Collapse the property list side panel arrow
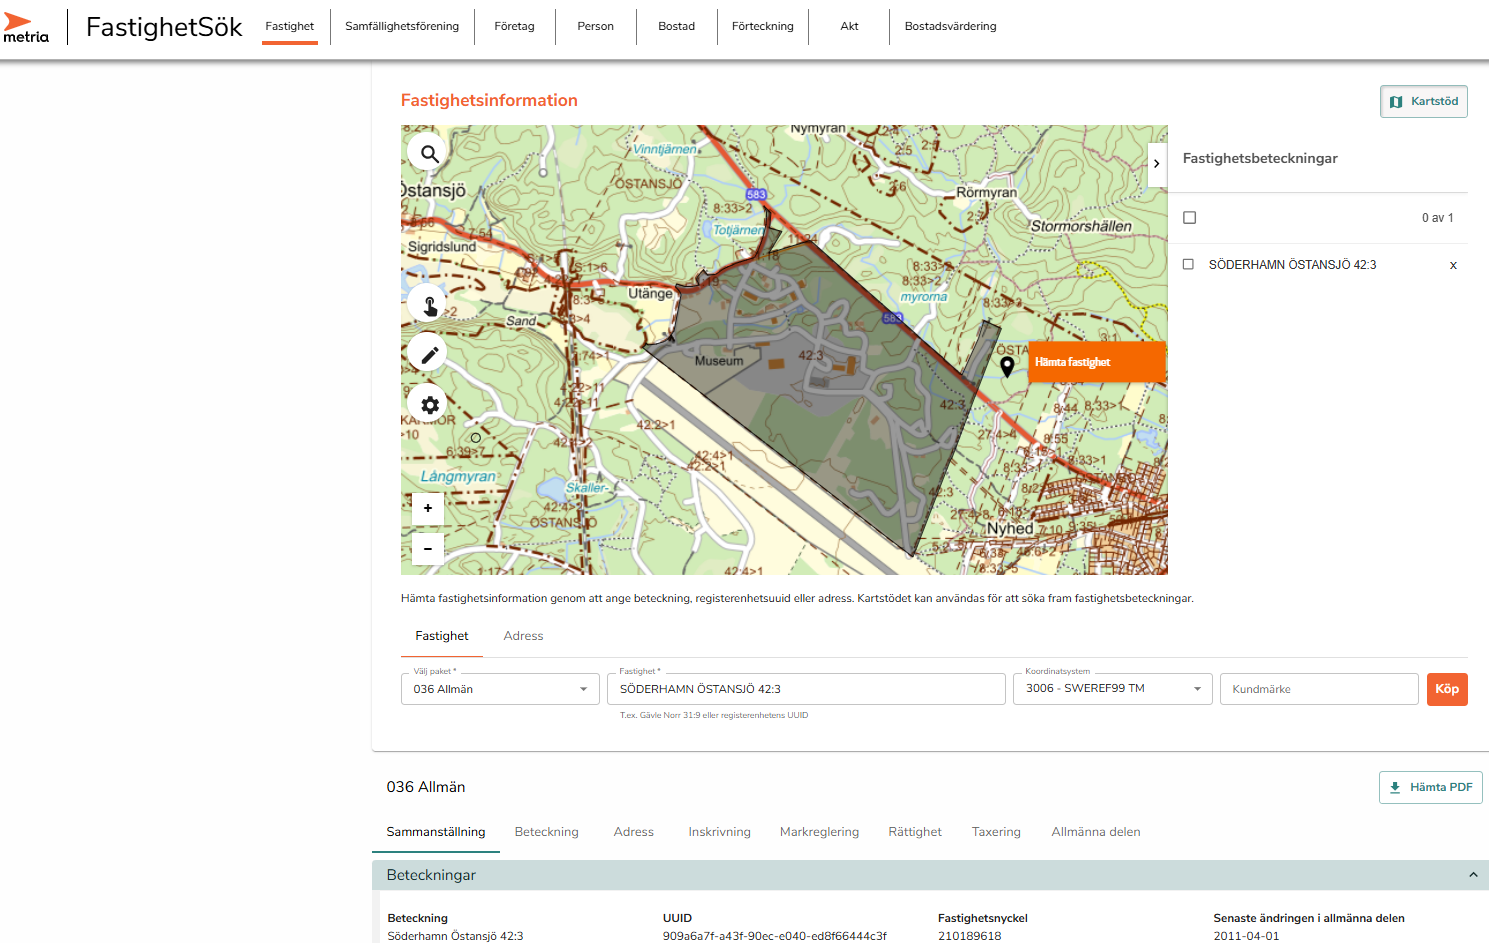This screenshot has width=1489, height=943. [1157, 164]
